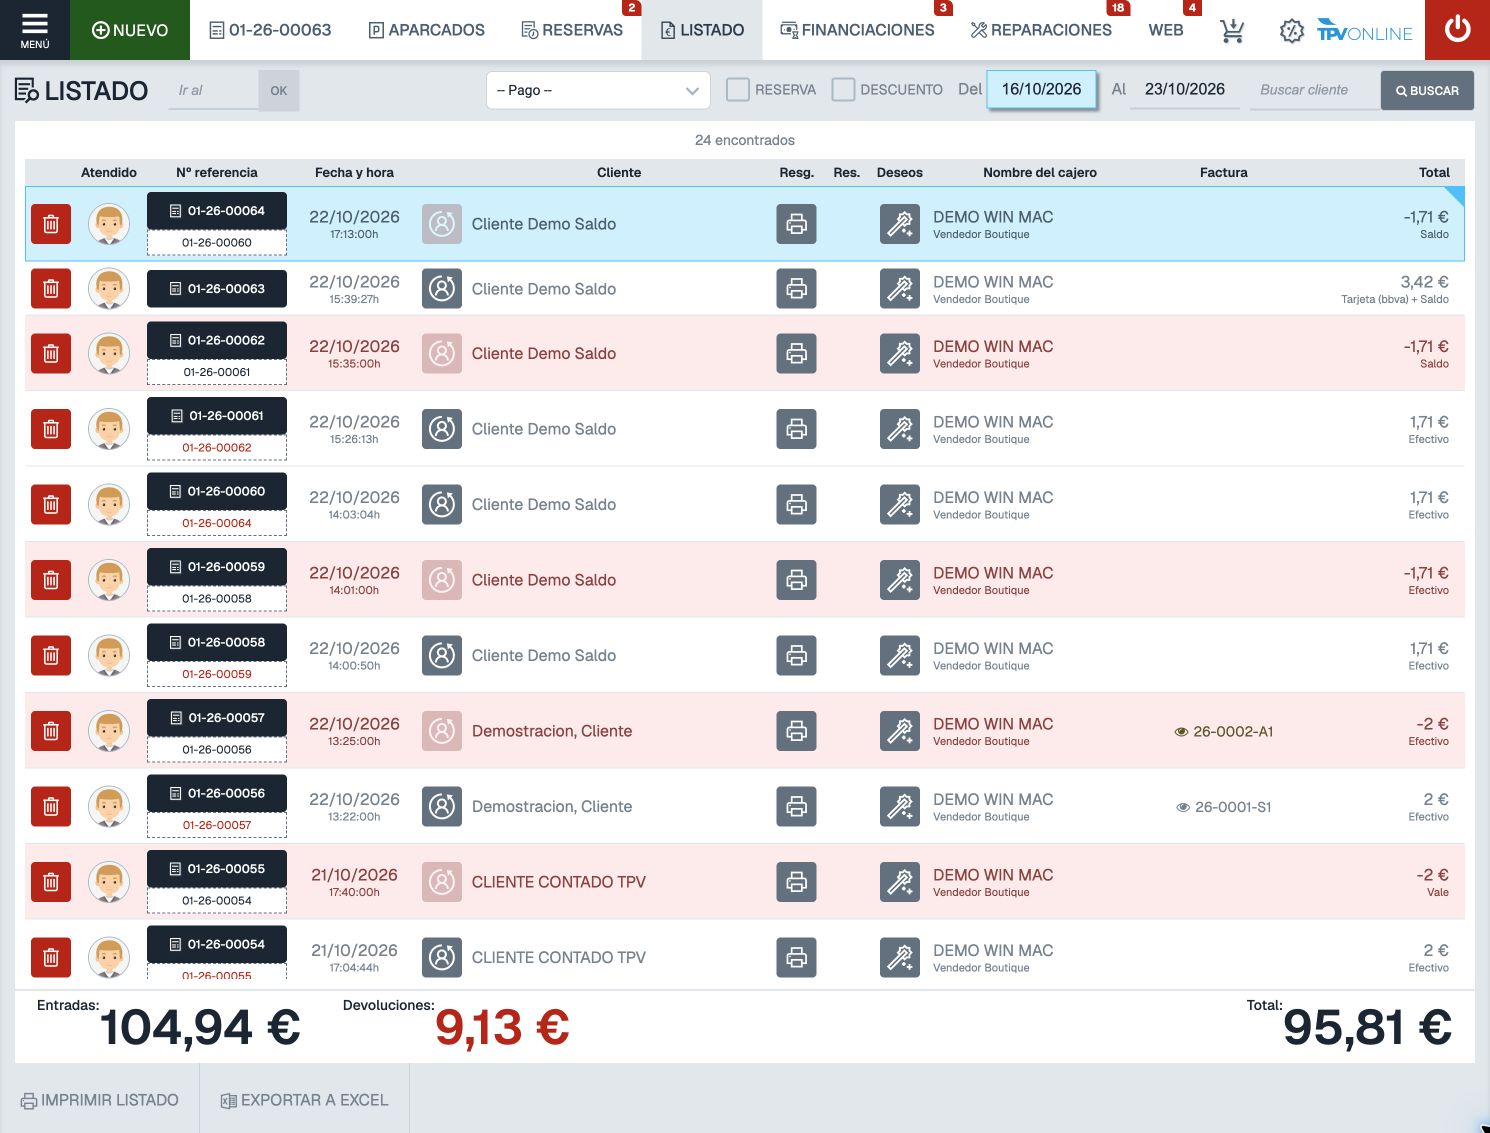Open linked reference 01-26-00064 under ticket 01-26-00060
Viewport: 1490px width, 1133px height.
pyautogui.click(x=217, y=523)
